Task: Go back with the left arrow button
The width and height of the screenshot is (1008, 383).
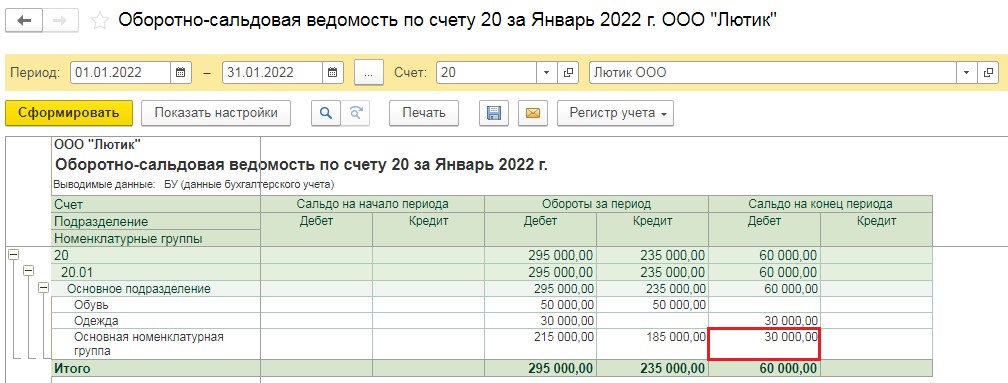Action: [x=24, y=21]
